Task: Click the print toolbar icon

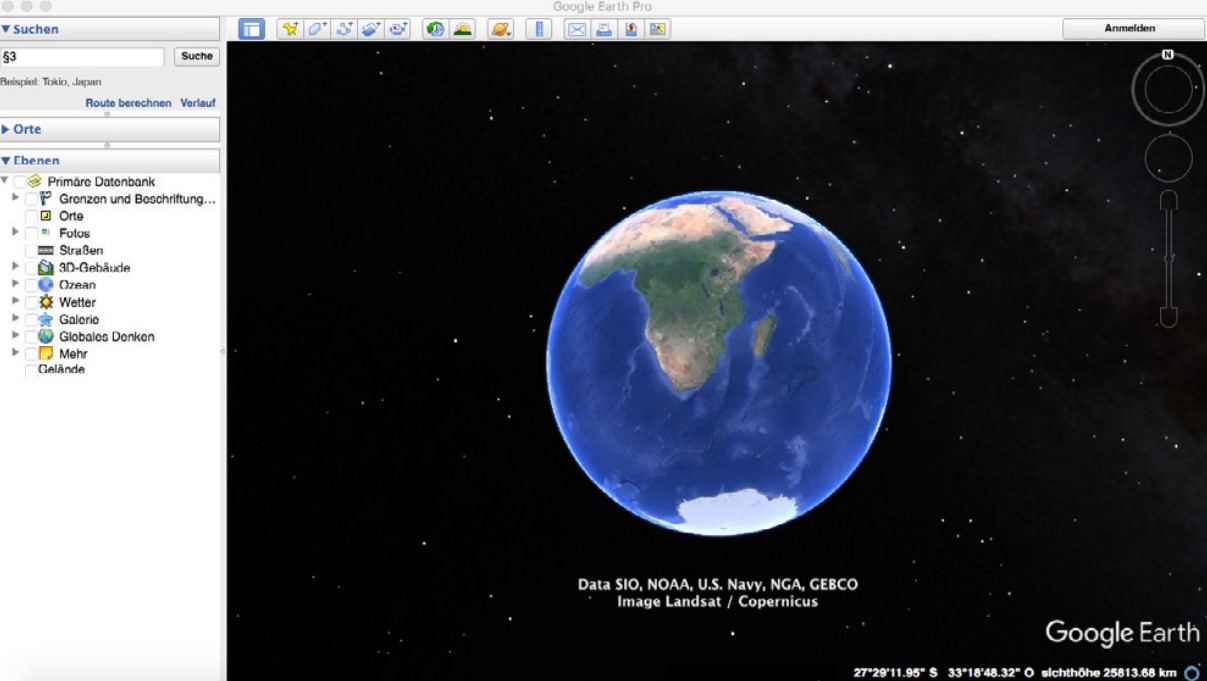Action: click(x=604, y=29)
